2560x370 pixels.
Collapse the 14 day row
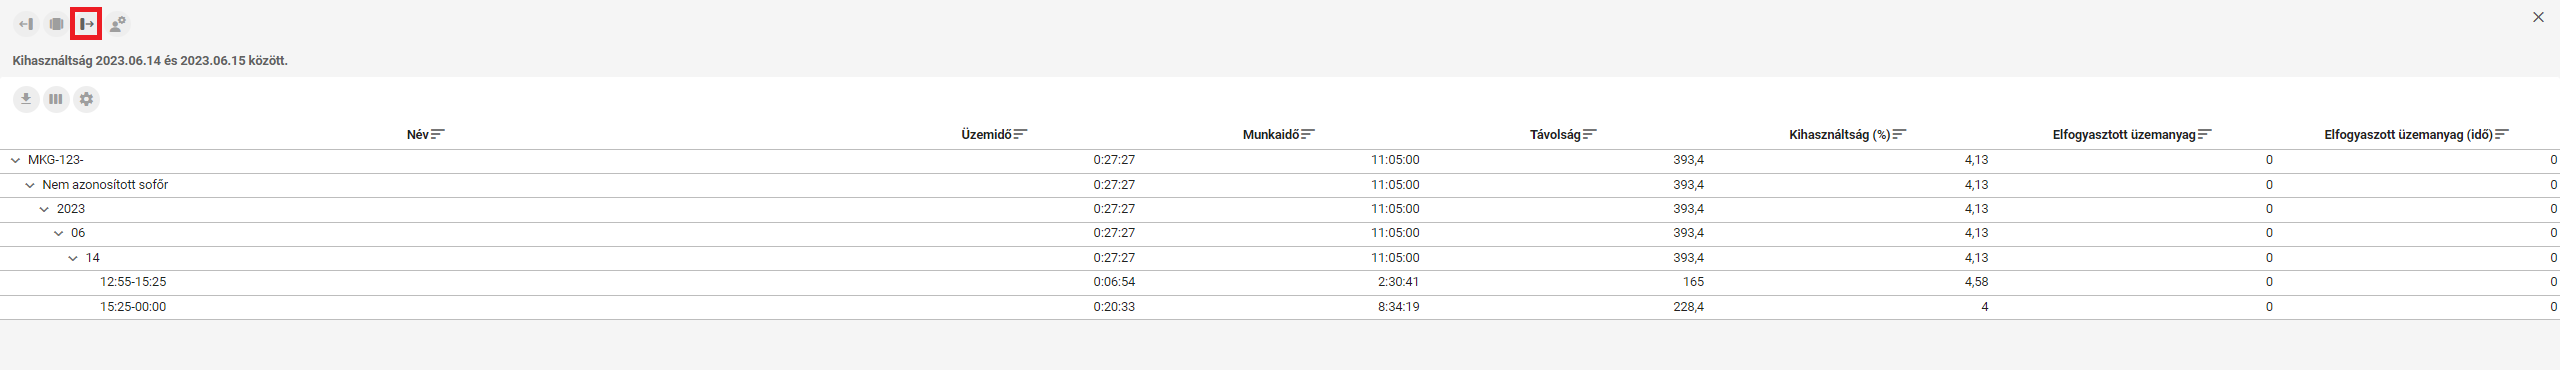[73, 258]
